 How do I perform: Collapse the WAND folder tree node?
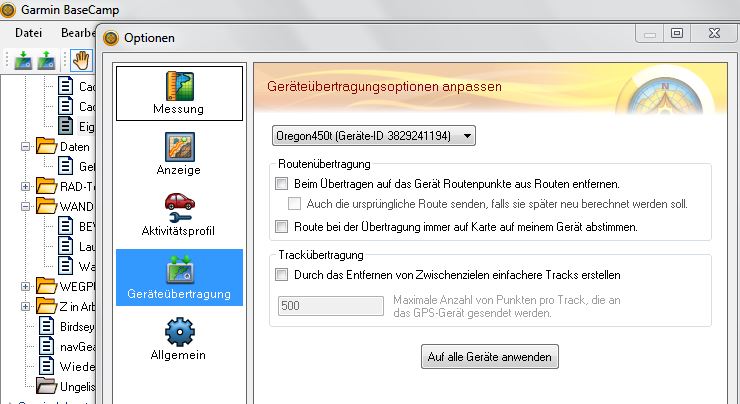click(26, 206)
